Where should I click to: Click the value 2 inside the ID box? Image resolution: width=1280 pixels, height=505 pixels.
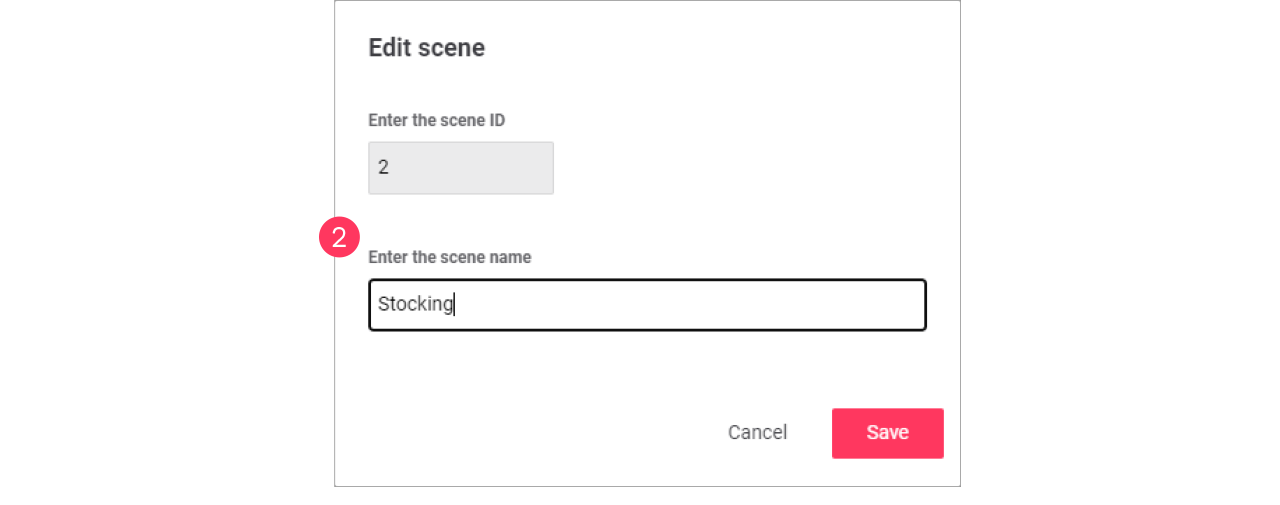(384, 168)
